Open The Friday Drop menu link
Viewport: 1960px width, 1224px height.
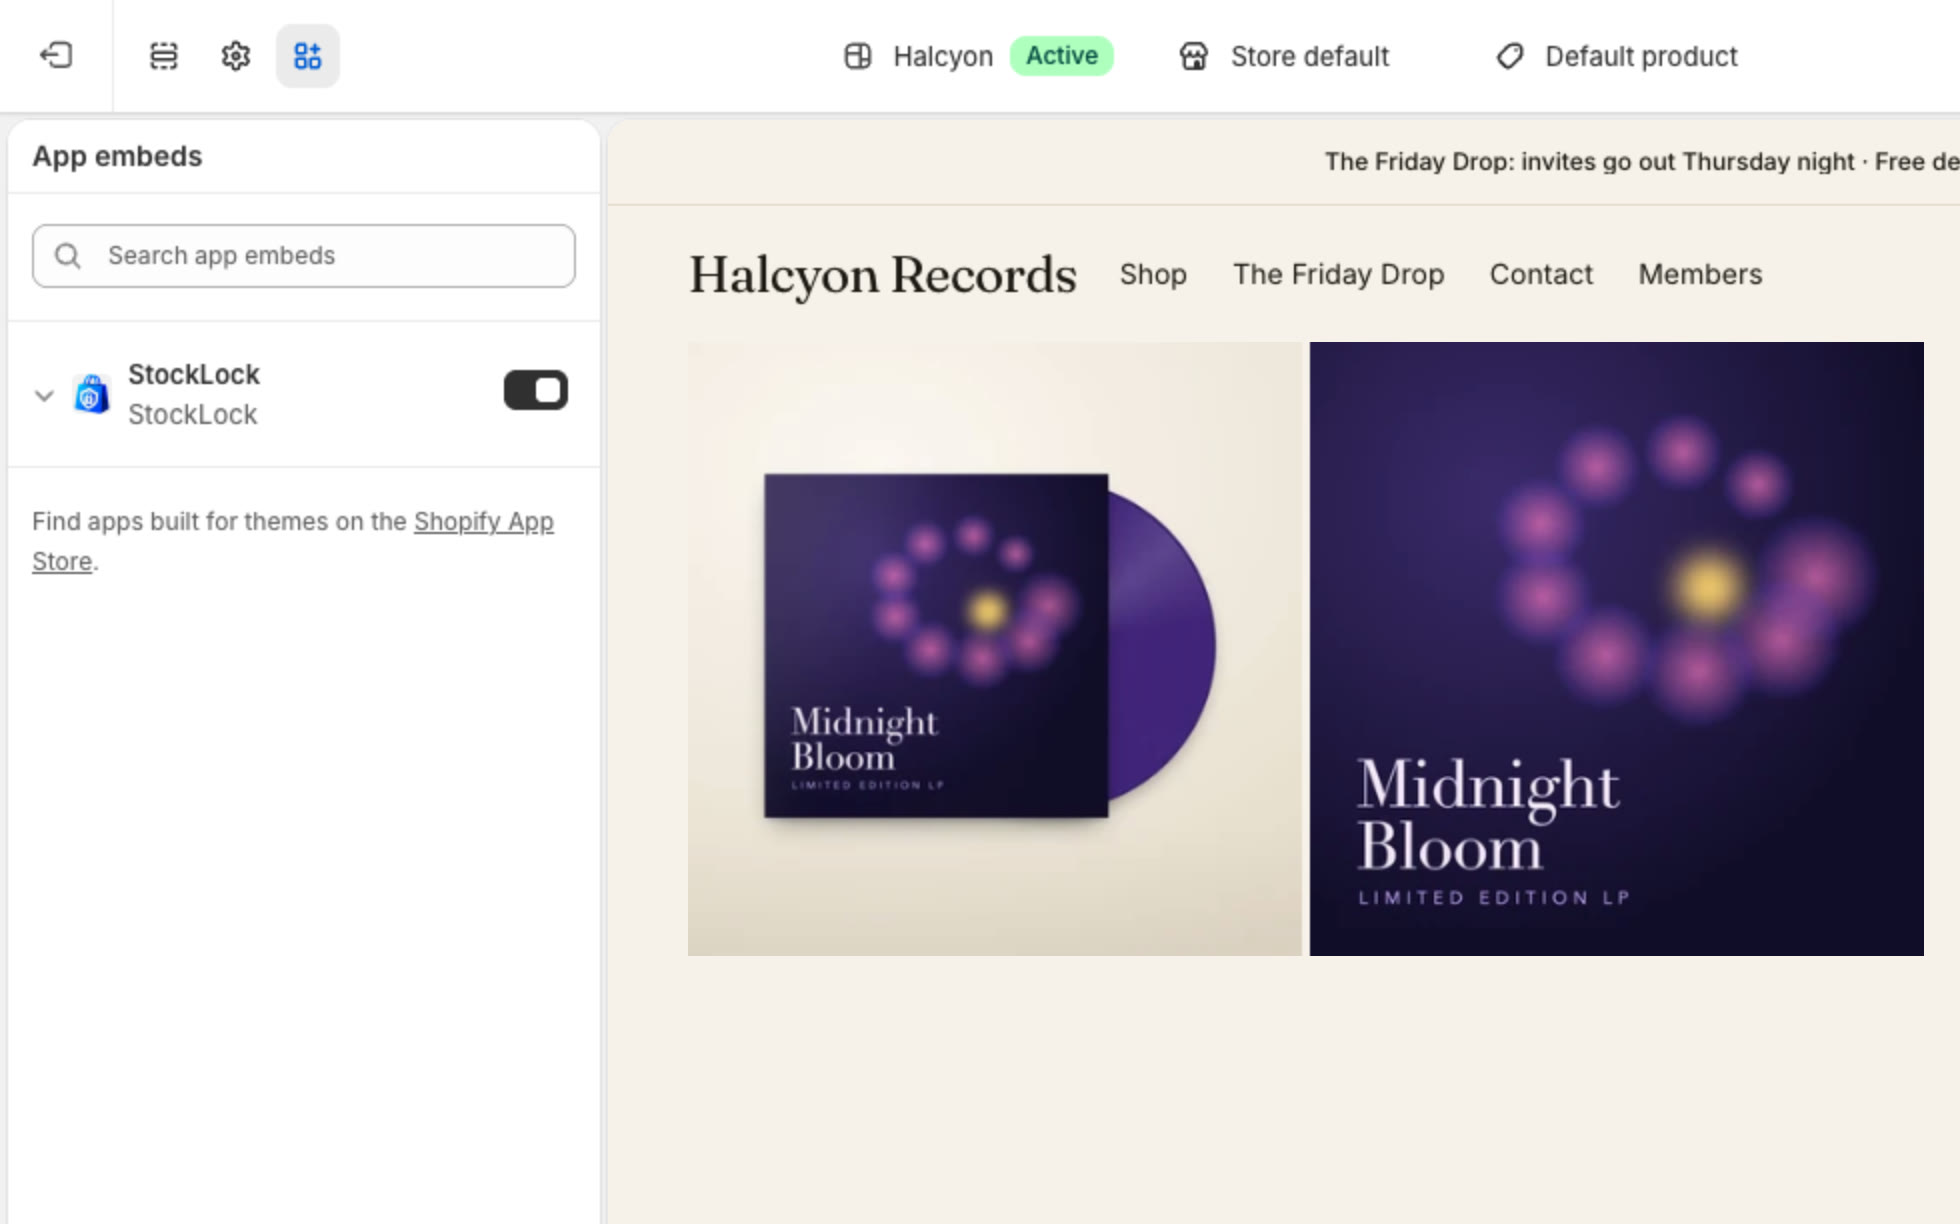click(1339, 274)
